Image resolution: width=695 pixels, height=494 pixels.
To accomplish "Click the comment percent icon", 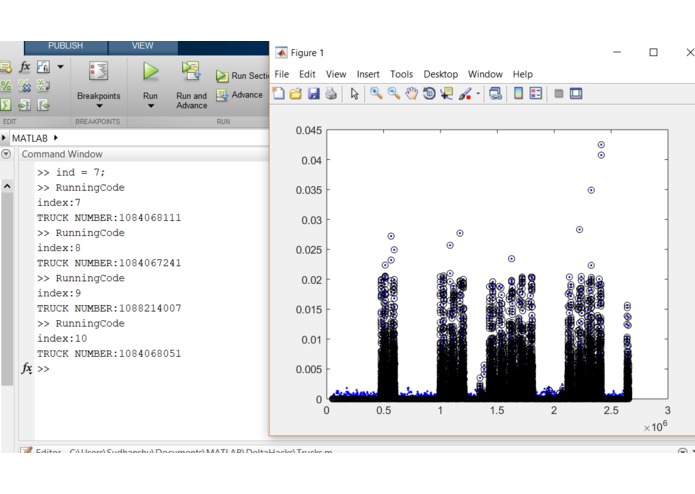I will [6, 86].
